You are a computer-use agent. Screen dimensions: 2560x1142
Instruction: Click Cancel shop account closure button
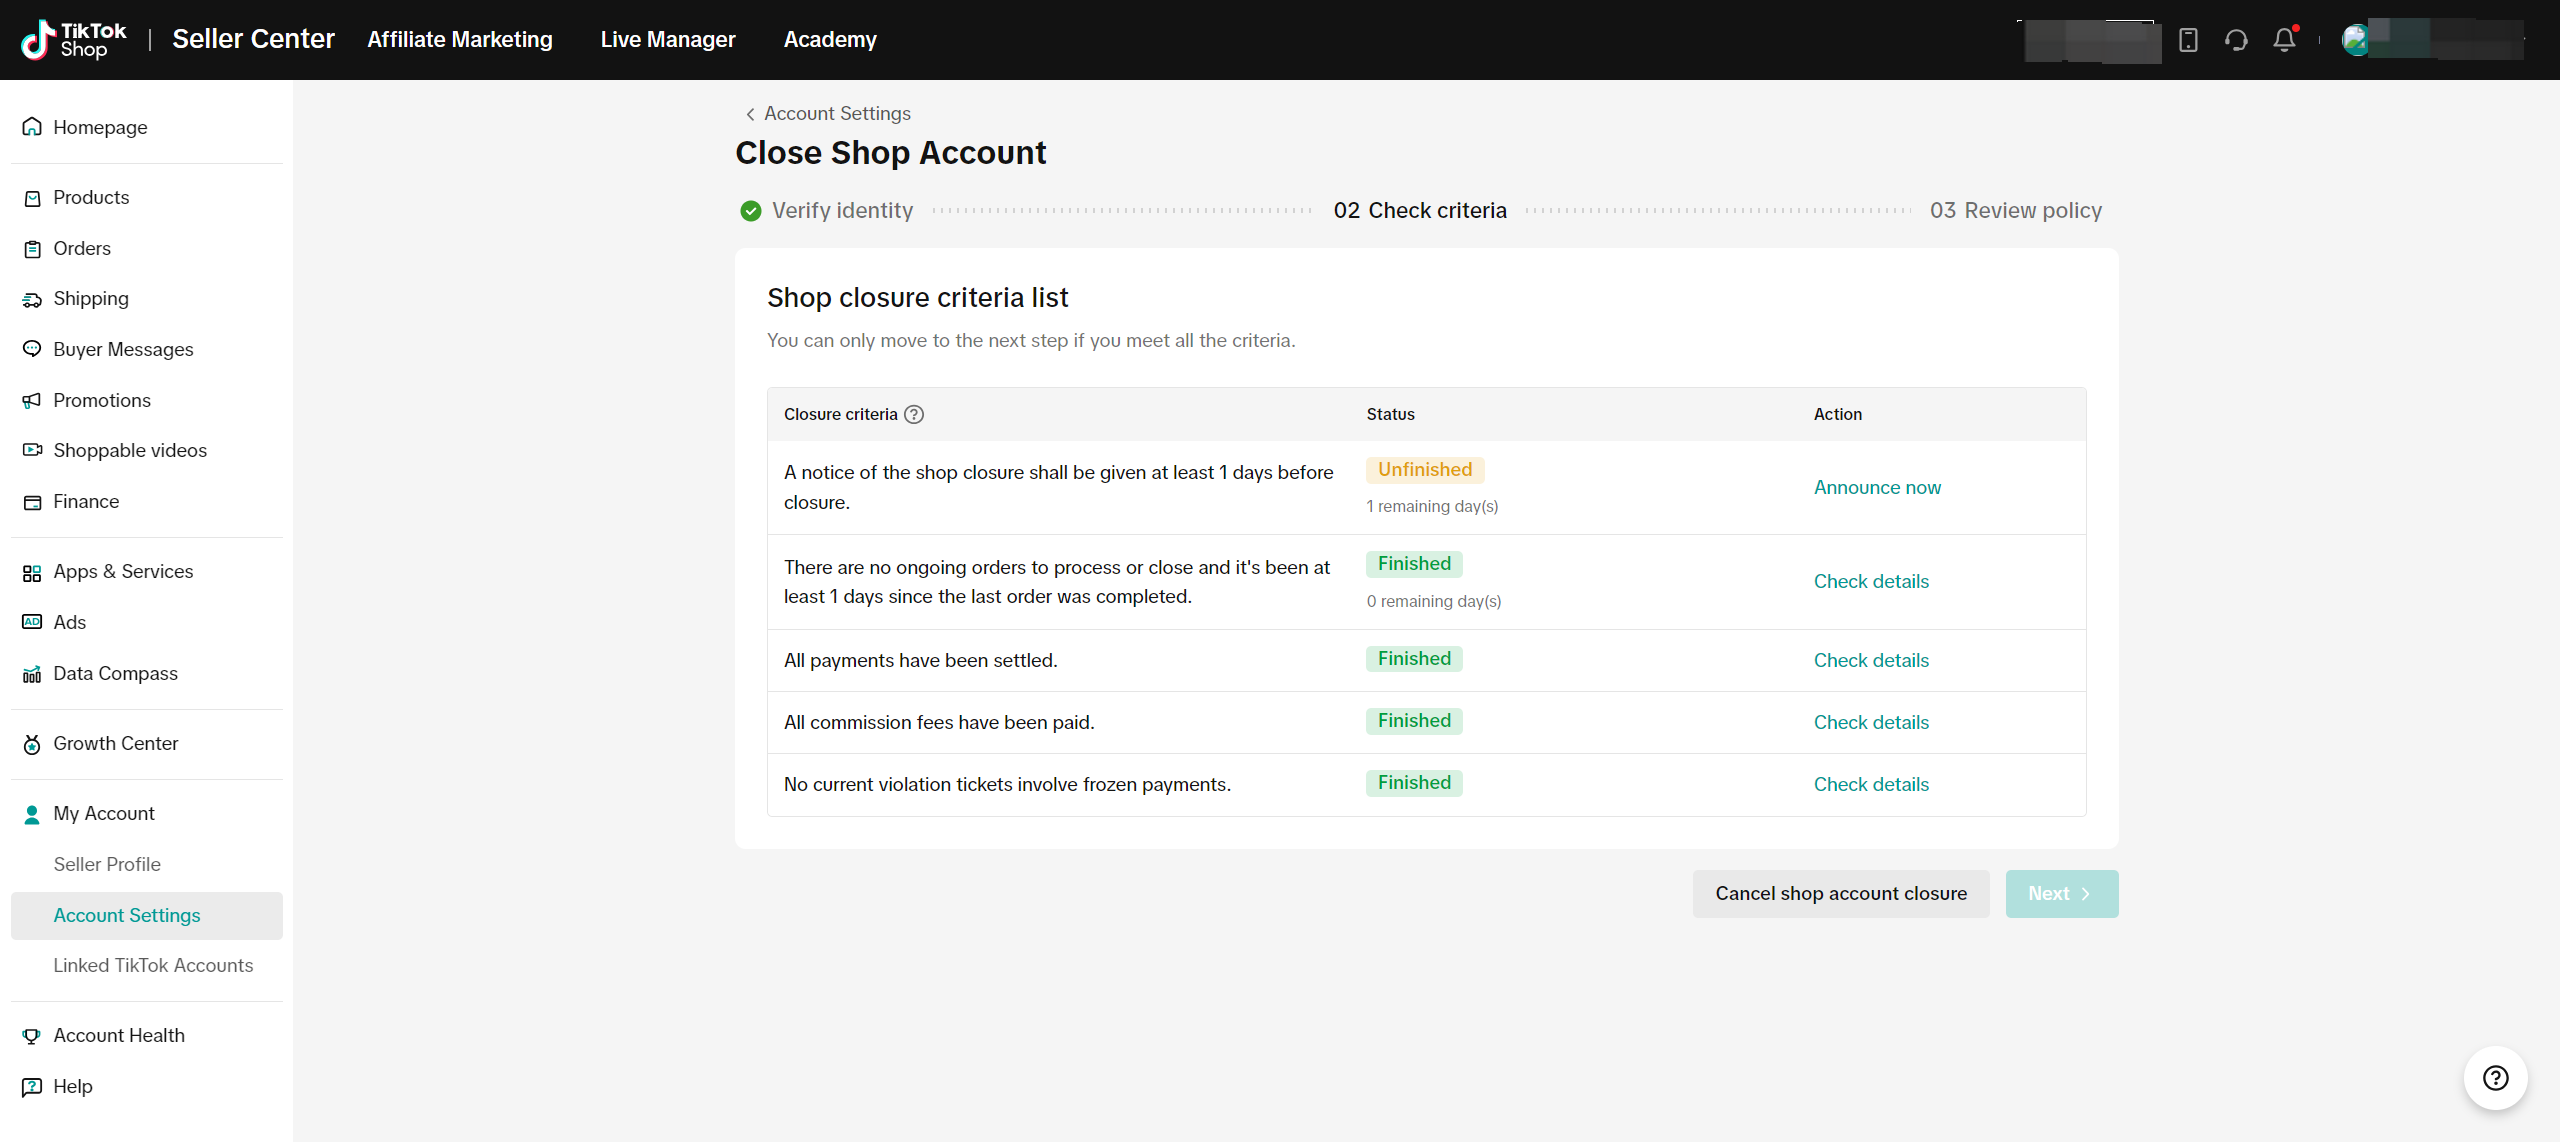[x=1841, y=893]
